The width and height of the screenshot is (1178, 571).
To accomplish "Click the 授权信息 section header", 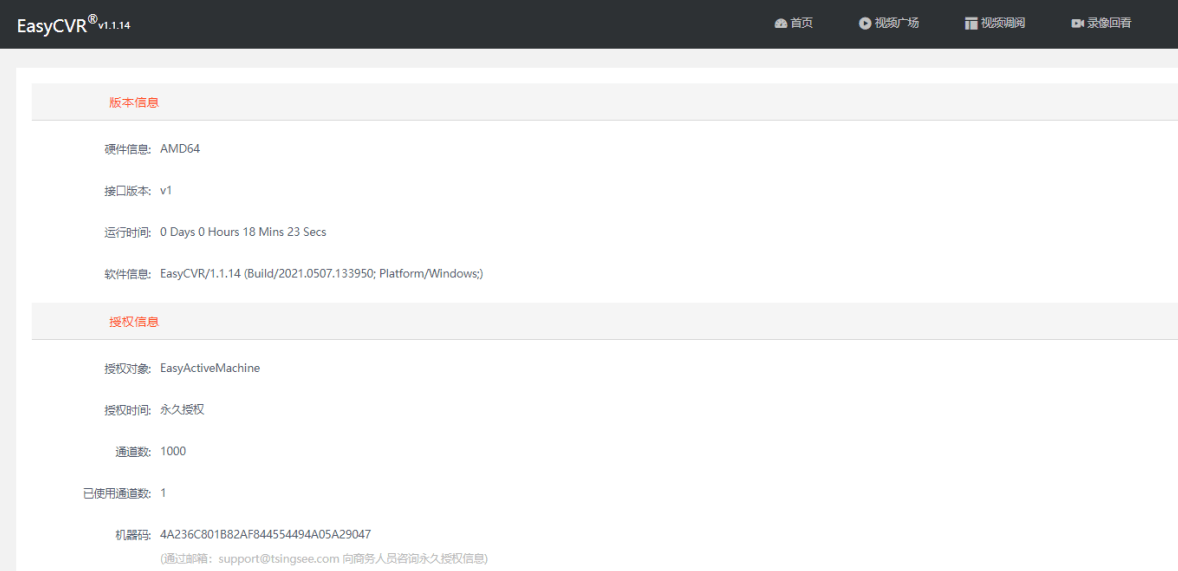I will [x=134, y=322].
